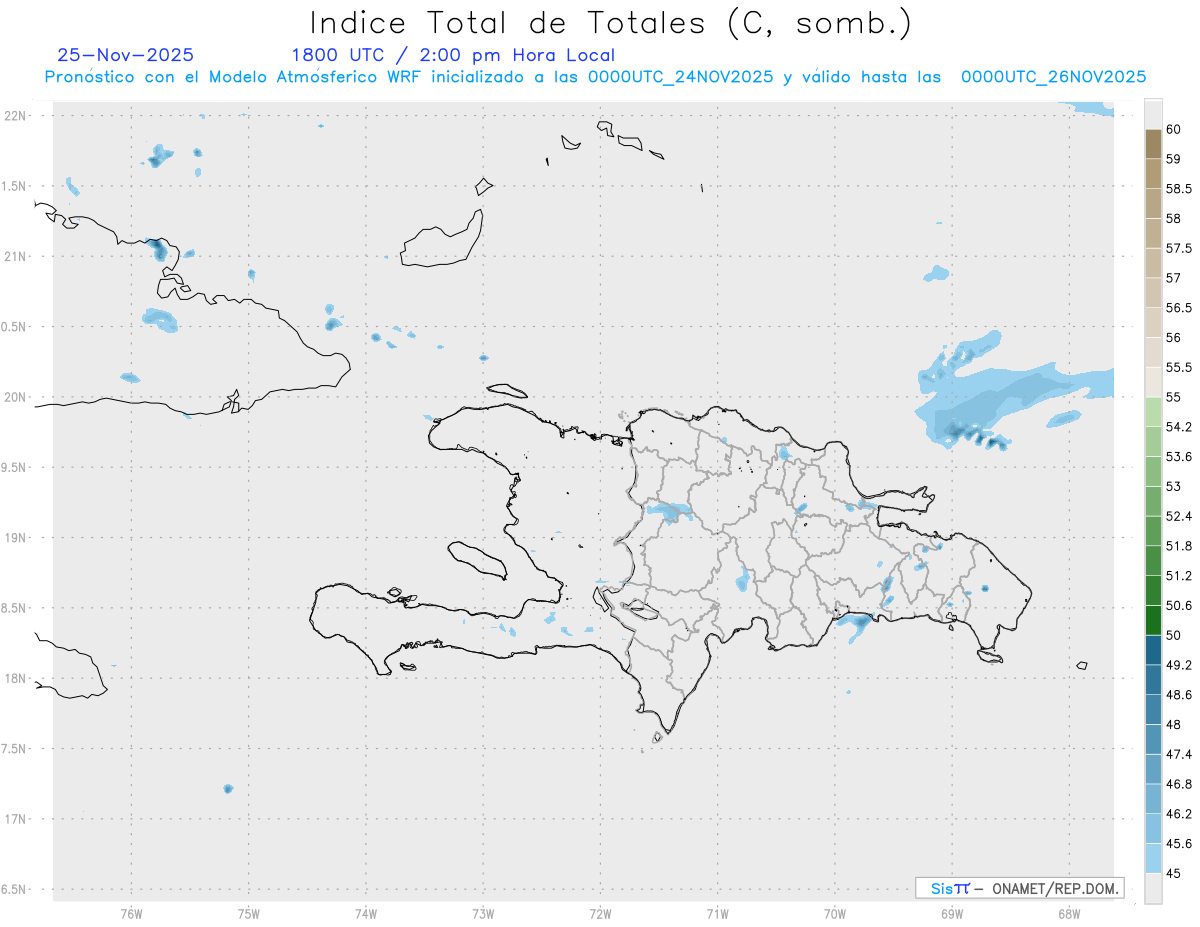The width and height of the screenshot is (1200, 927).
Task: Click the colorbar value '52.4'
Action: click(1178, 516)
